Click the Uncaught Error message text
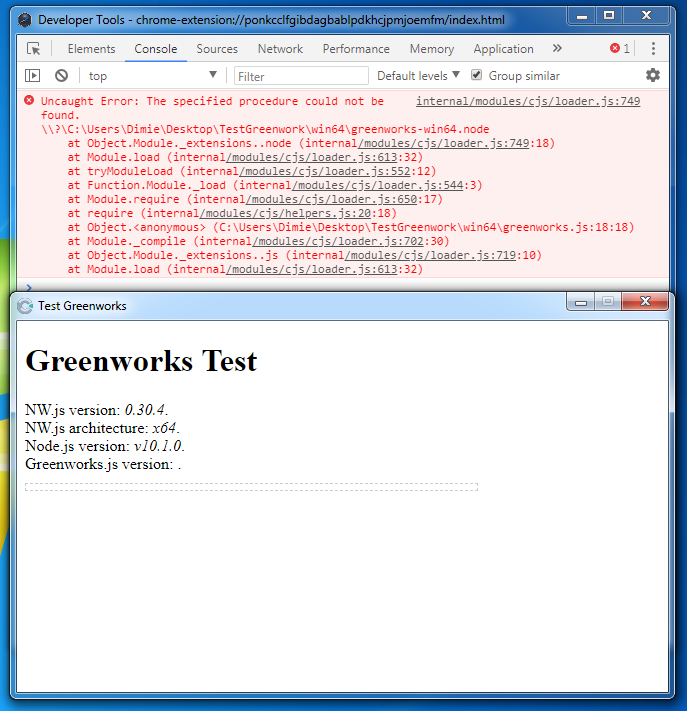Image resolution: width=687 pixels, height=711 pixels. [x=212, y=108]
